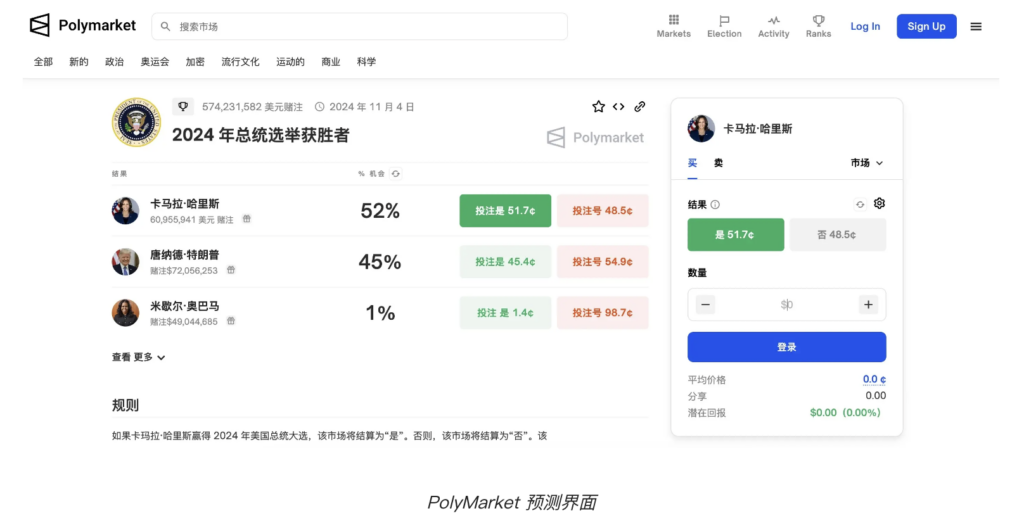Focus the 搜索市场 search field
The width and height of the screenshot is (1024, 518).
359,27
